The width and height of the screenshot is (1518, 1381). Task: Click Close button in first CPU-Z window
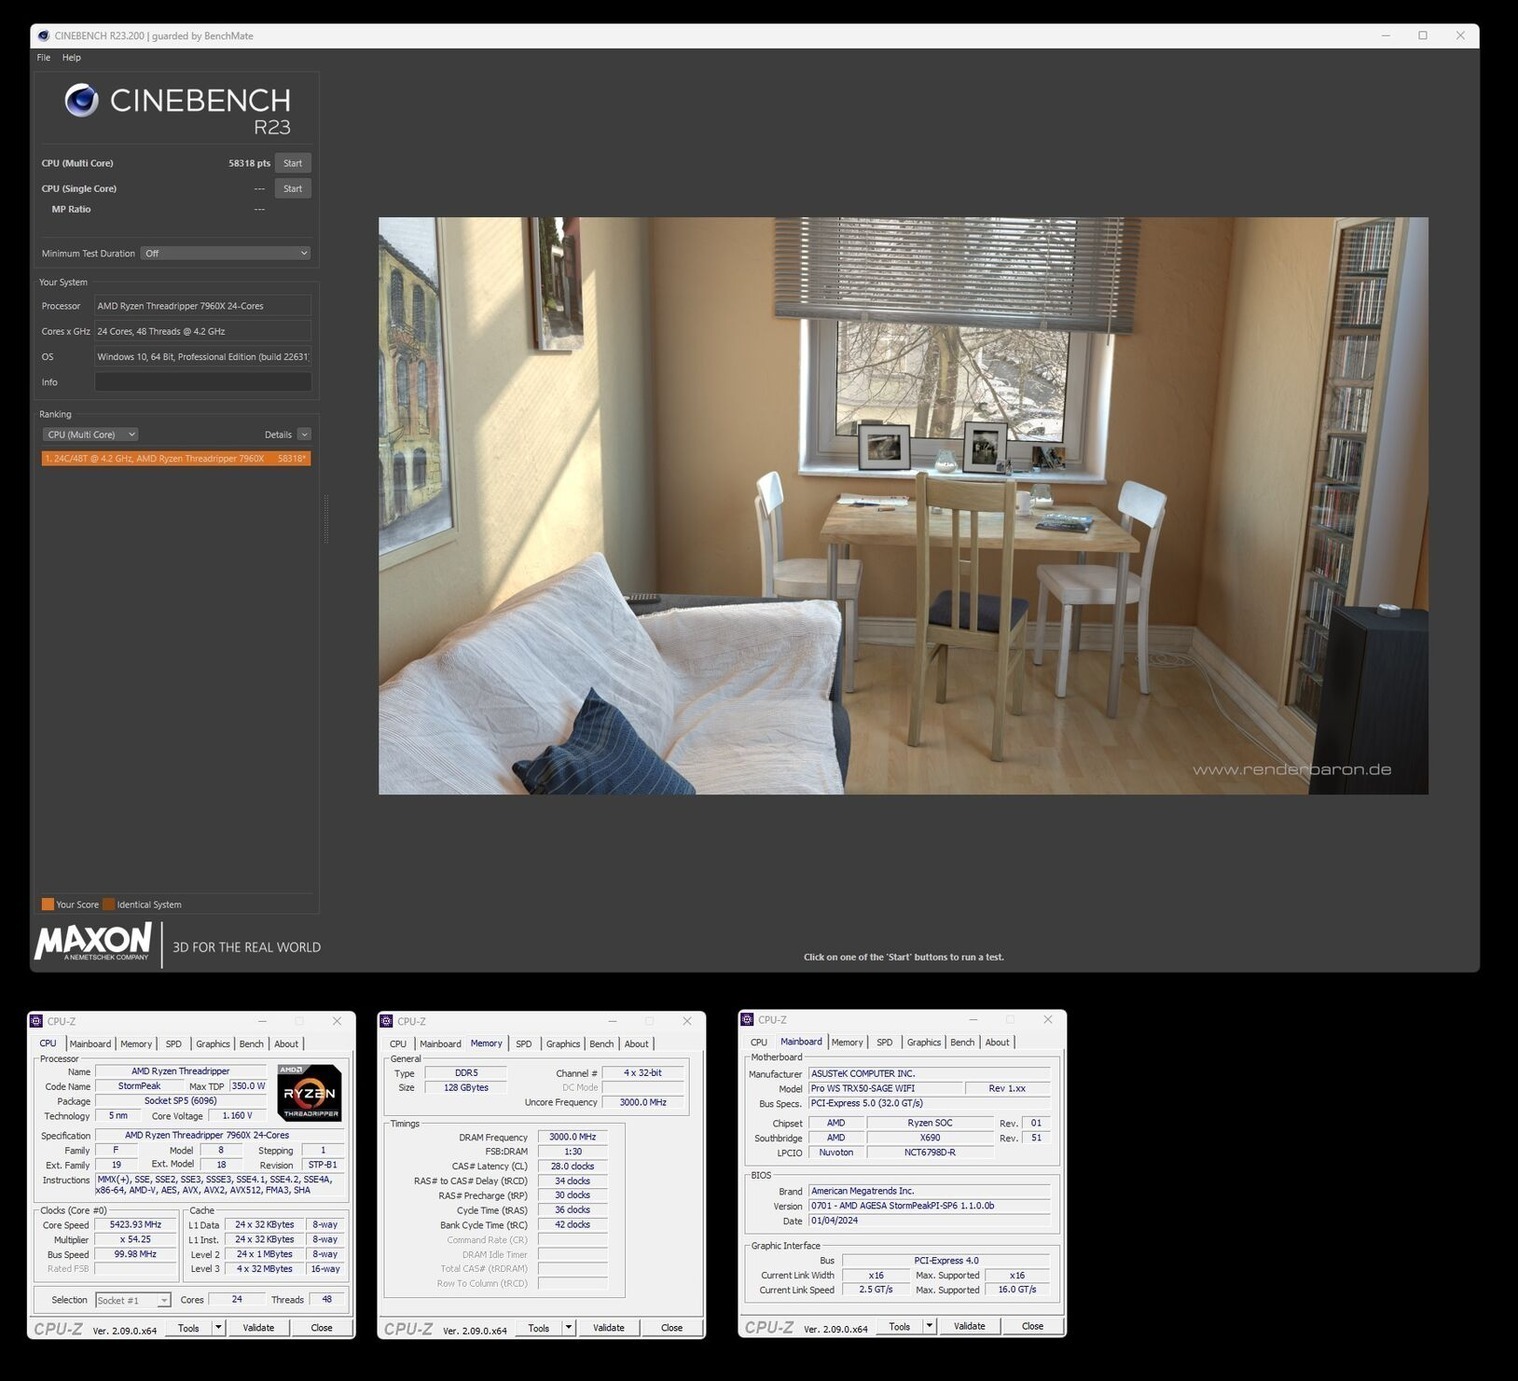321,1328
